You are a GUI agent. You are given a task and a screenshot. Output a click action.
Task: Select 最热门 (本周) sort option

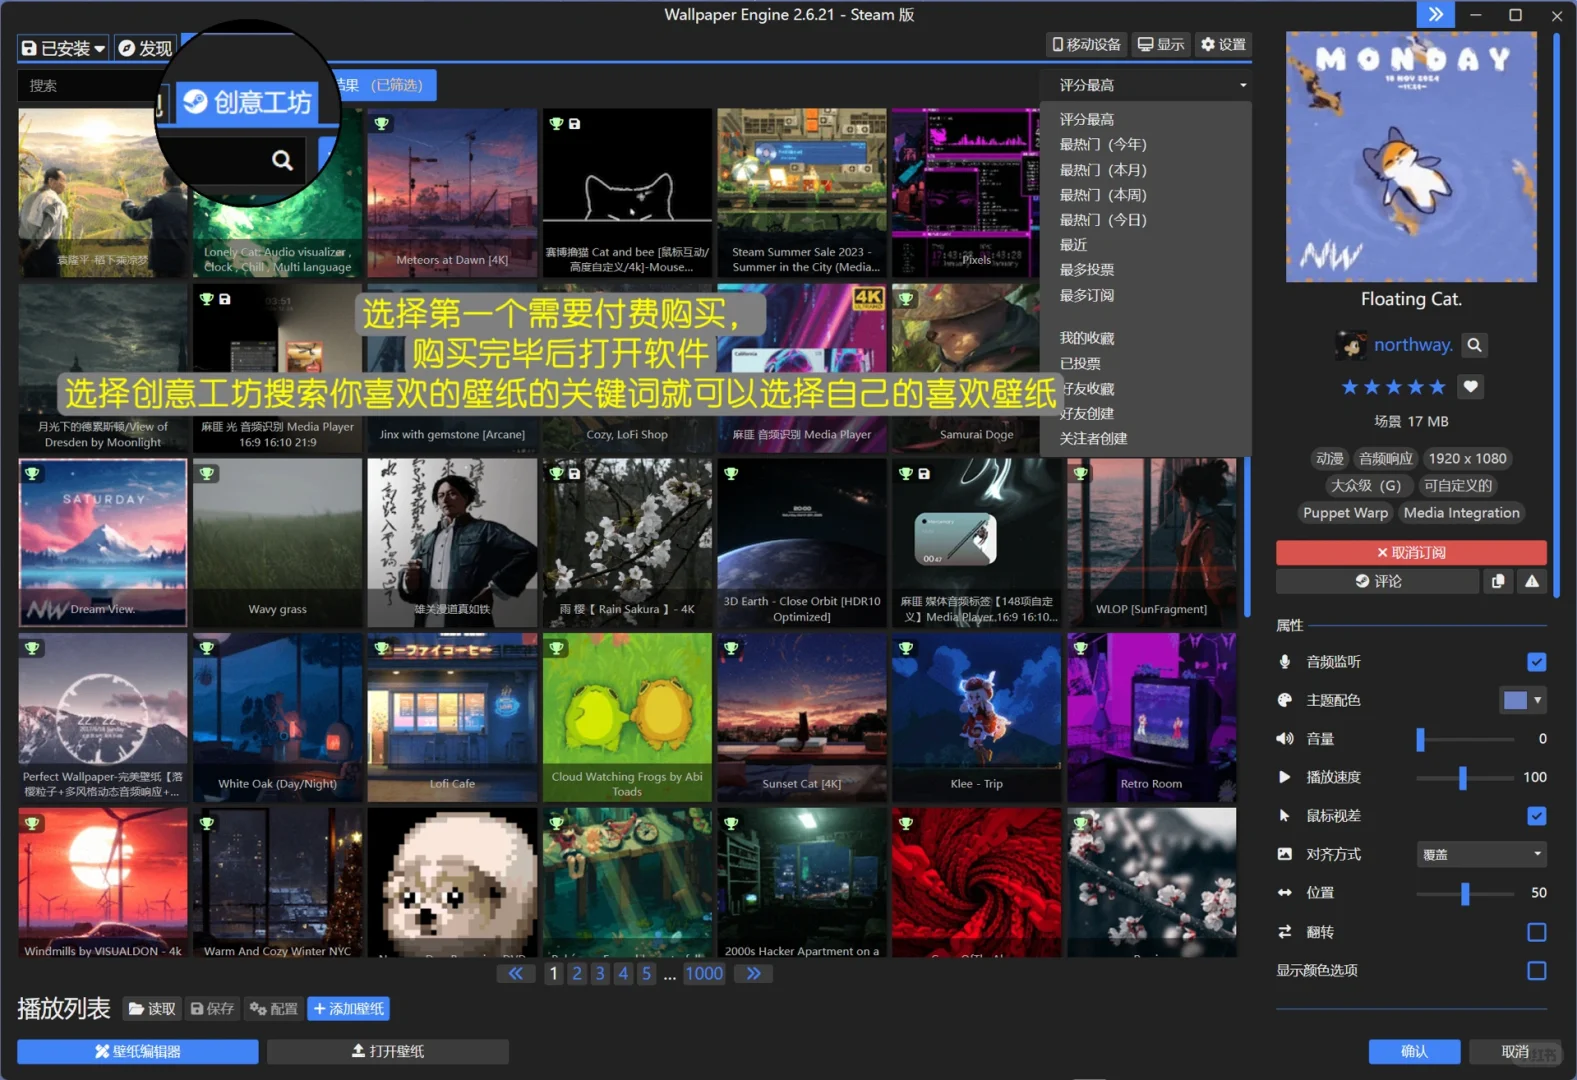coord(1103,195)
